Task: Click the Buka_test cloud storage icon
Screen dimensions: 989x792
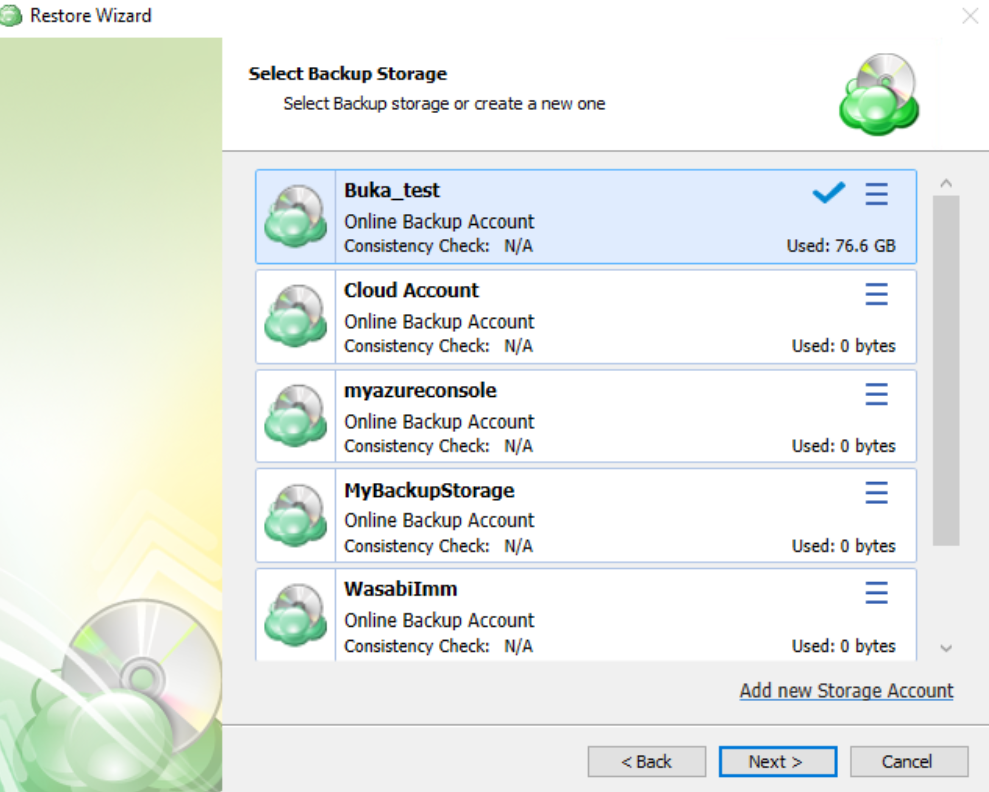Action: [295, 216]
